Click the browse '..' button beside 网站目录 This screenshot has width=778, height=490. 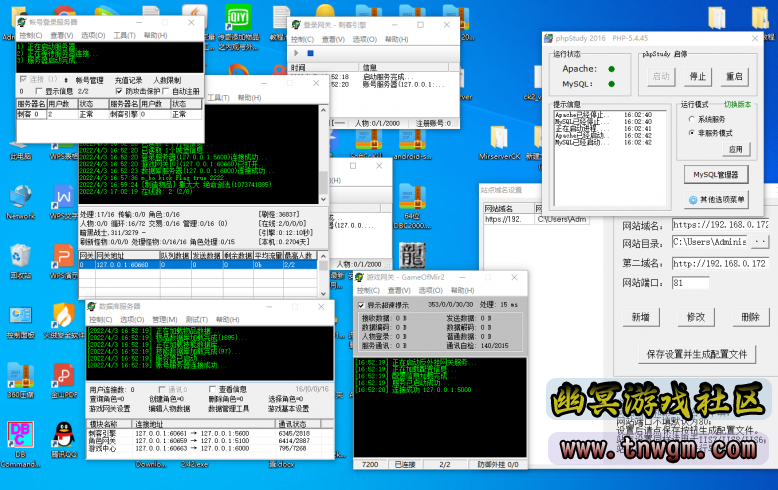click(x=759, y=242)
